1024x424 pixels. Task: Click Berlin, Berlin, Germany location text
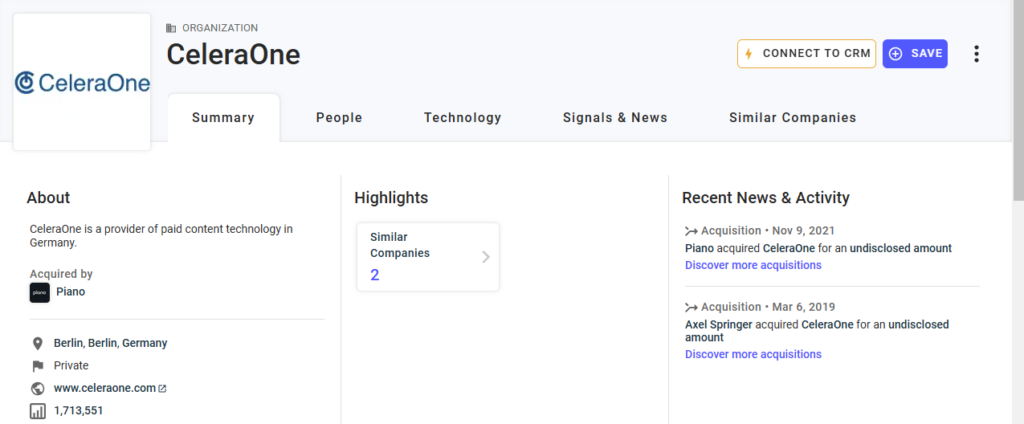(x=110, y=343)
